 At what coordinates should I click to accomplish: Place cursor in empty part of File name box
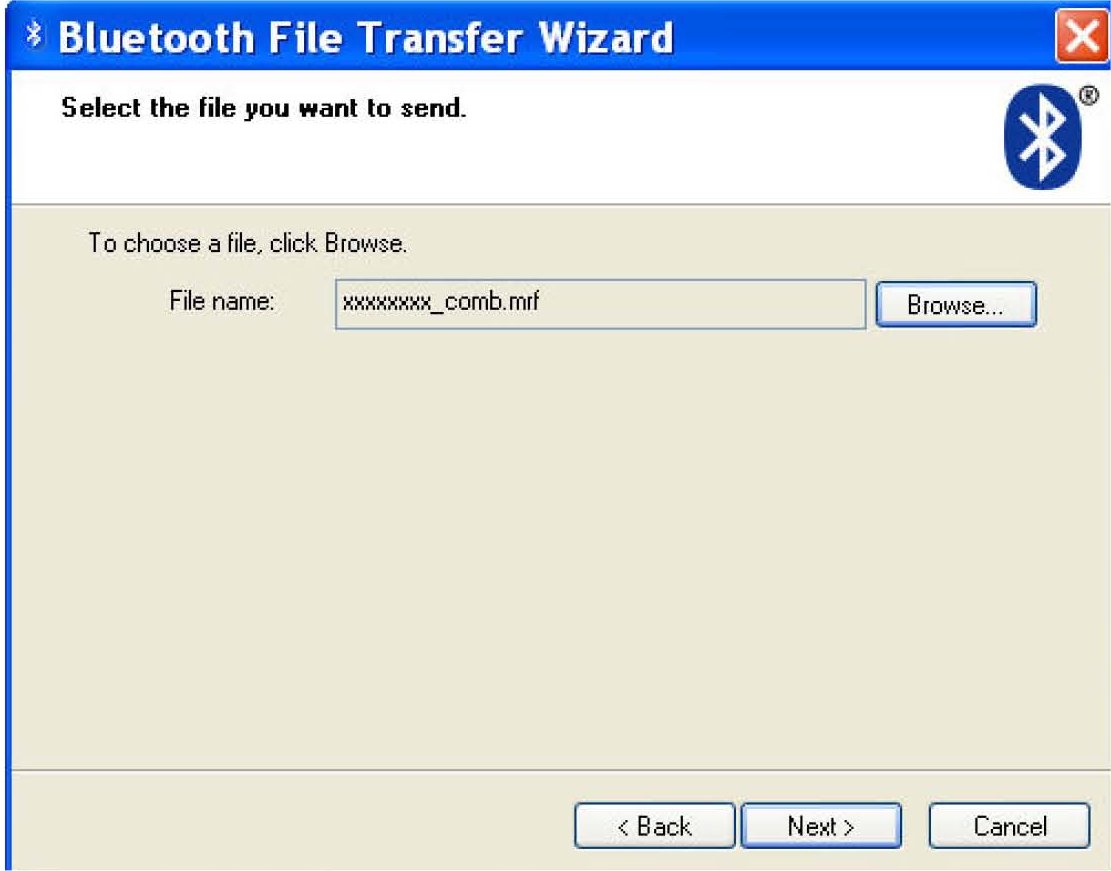pyautogui.click(x=701, y=305)
